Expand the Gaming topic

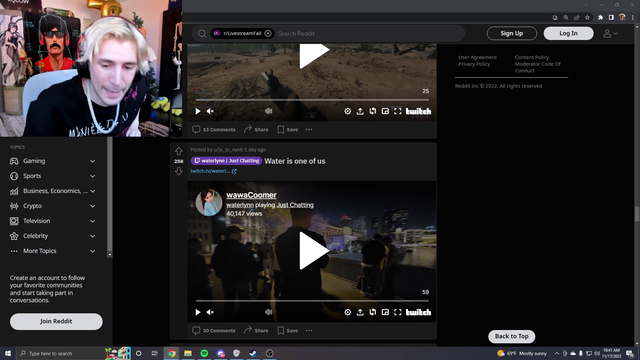tap(53, 161)
